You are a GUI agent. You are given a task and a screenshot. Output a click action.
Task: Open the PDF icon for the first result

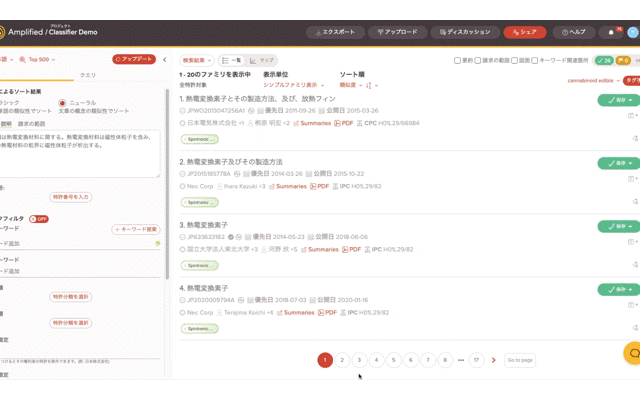click(344, 122)
